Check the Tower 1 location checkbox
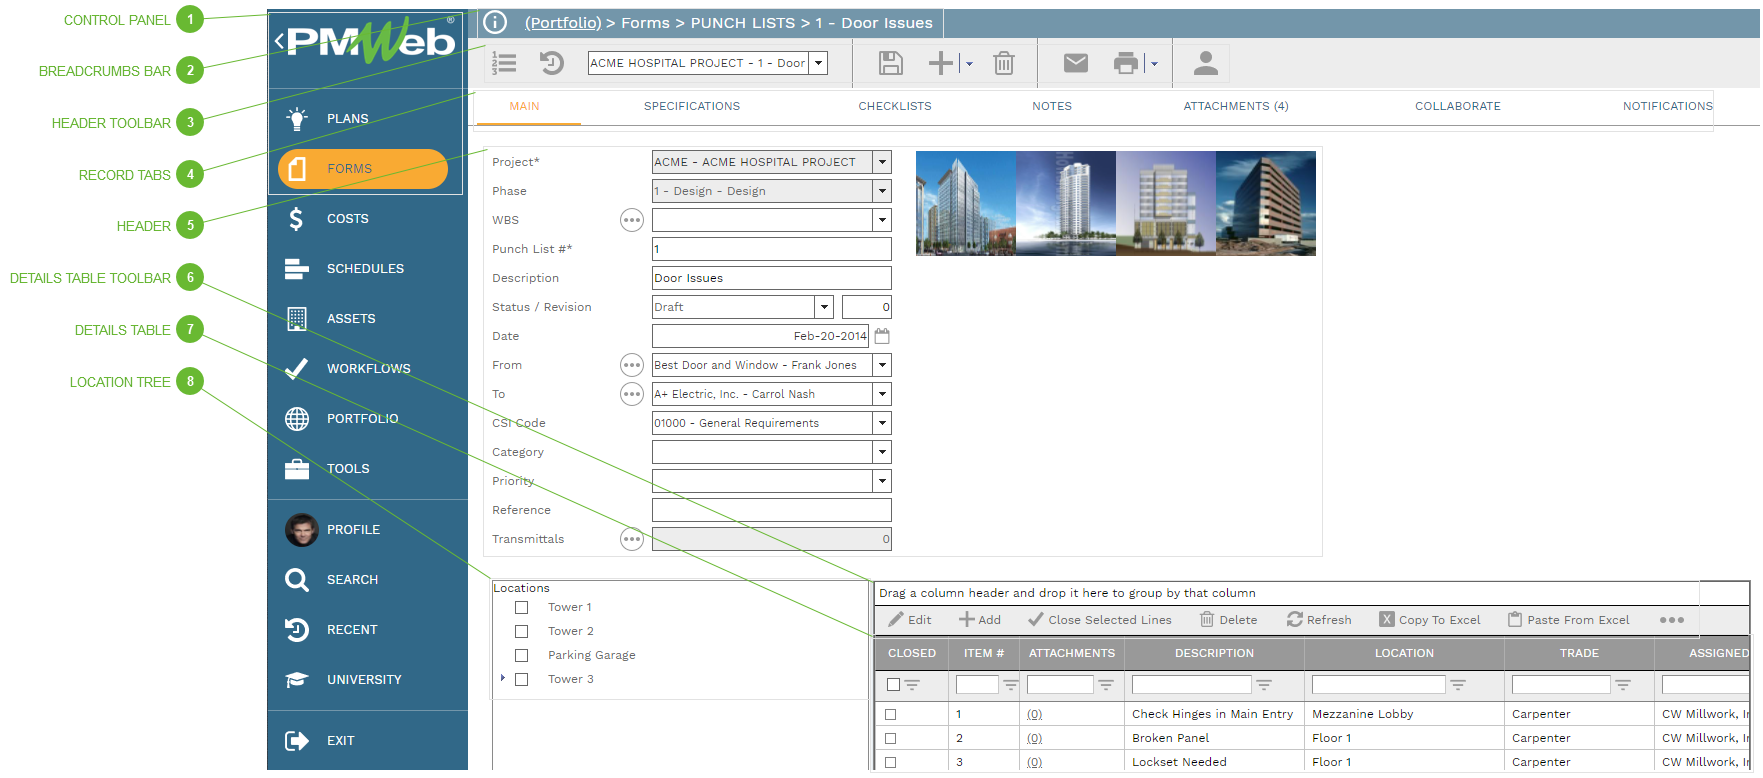Screen dimensions: 1763x778 pyautogui.click(x=521, y=608)
